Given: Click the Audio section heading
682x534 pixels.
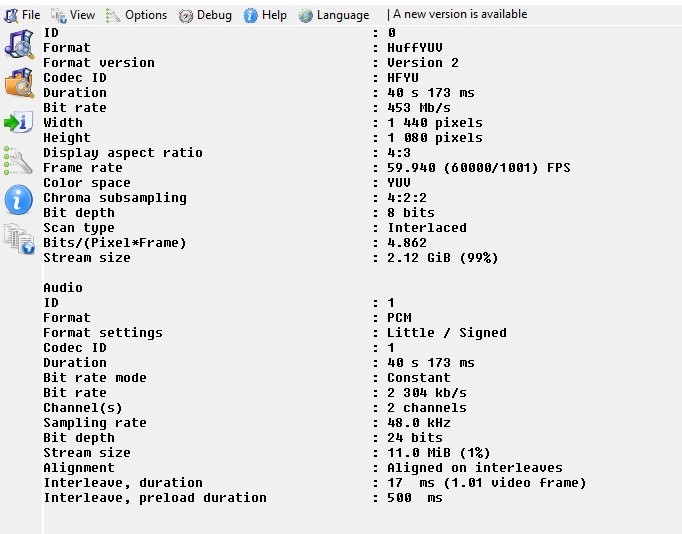Looking at the screenshot, I should (63, 287).
